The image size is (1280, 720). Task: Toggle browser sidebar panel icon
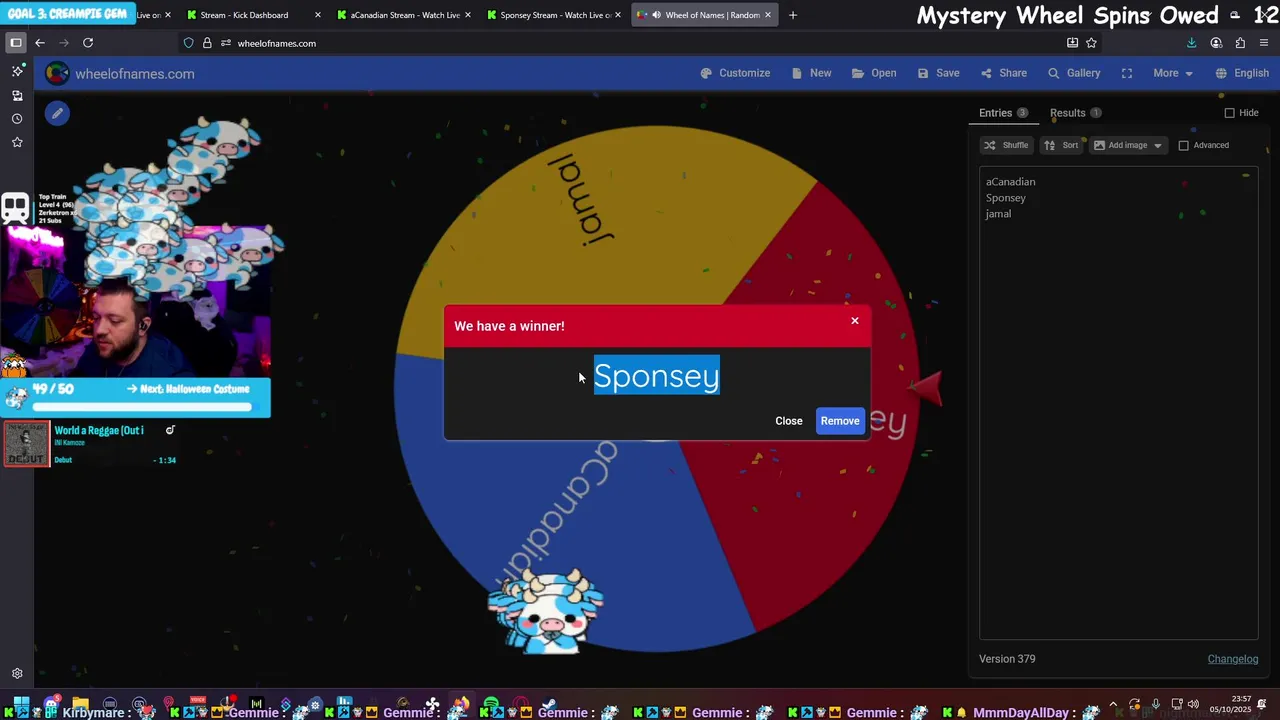[15, 43]
